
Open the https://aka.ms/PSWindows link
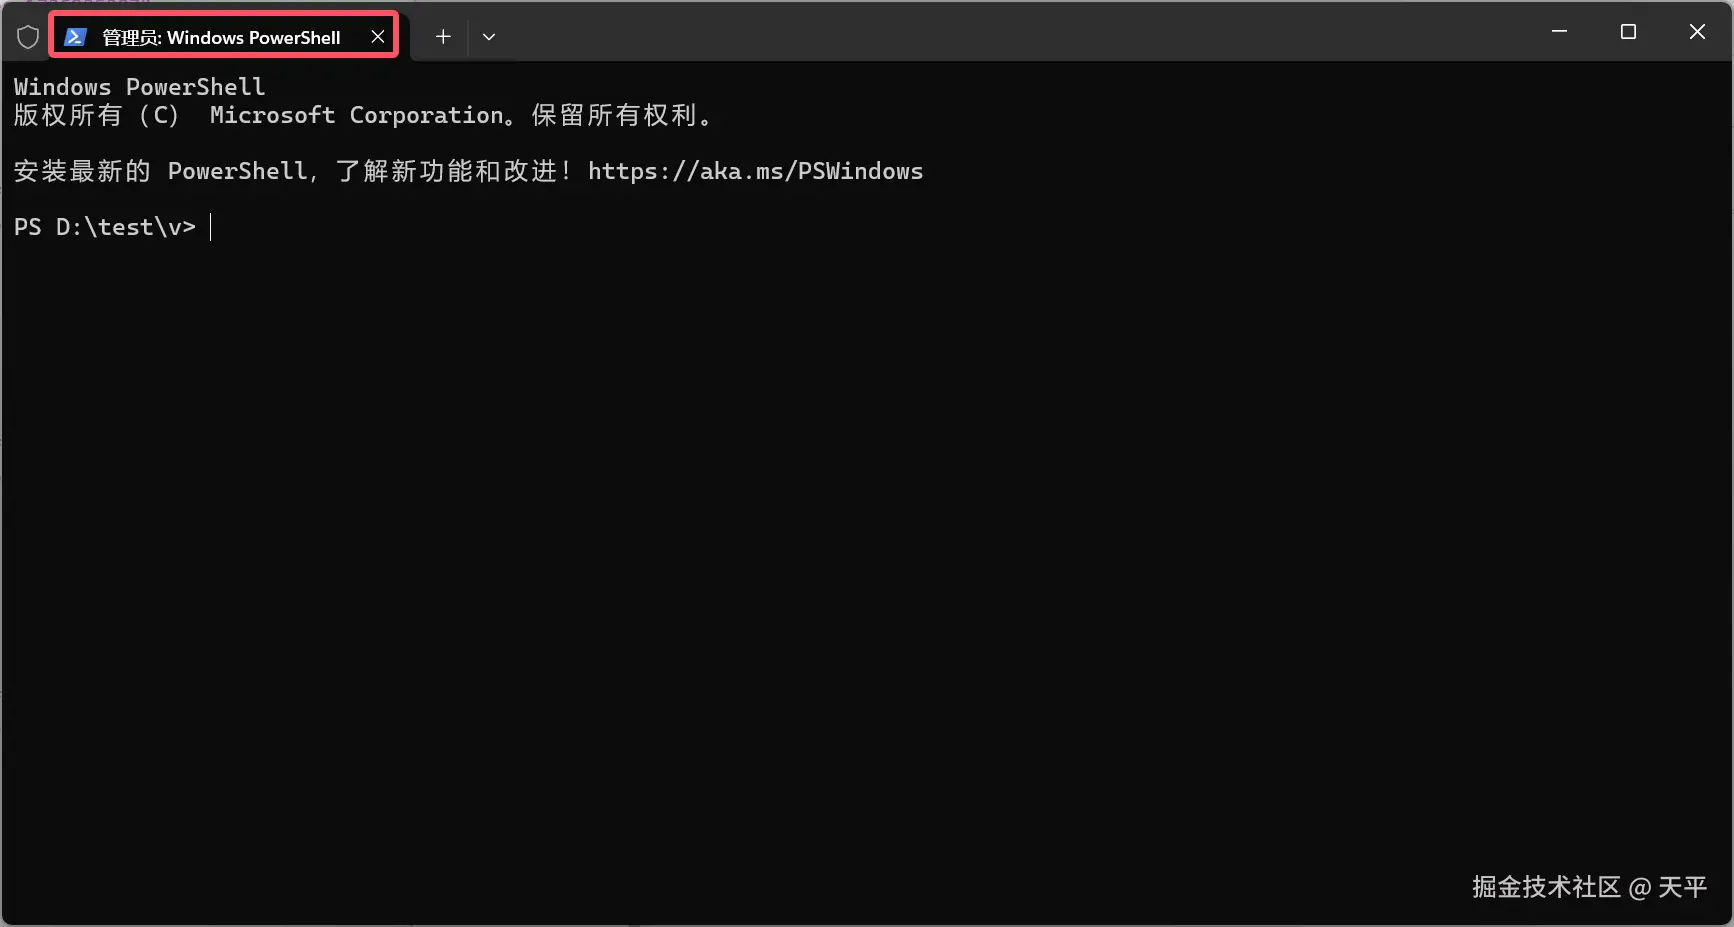pos(755,171)
